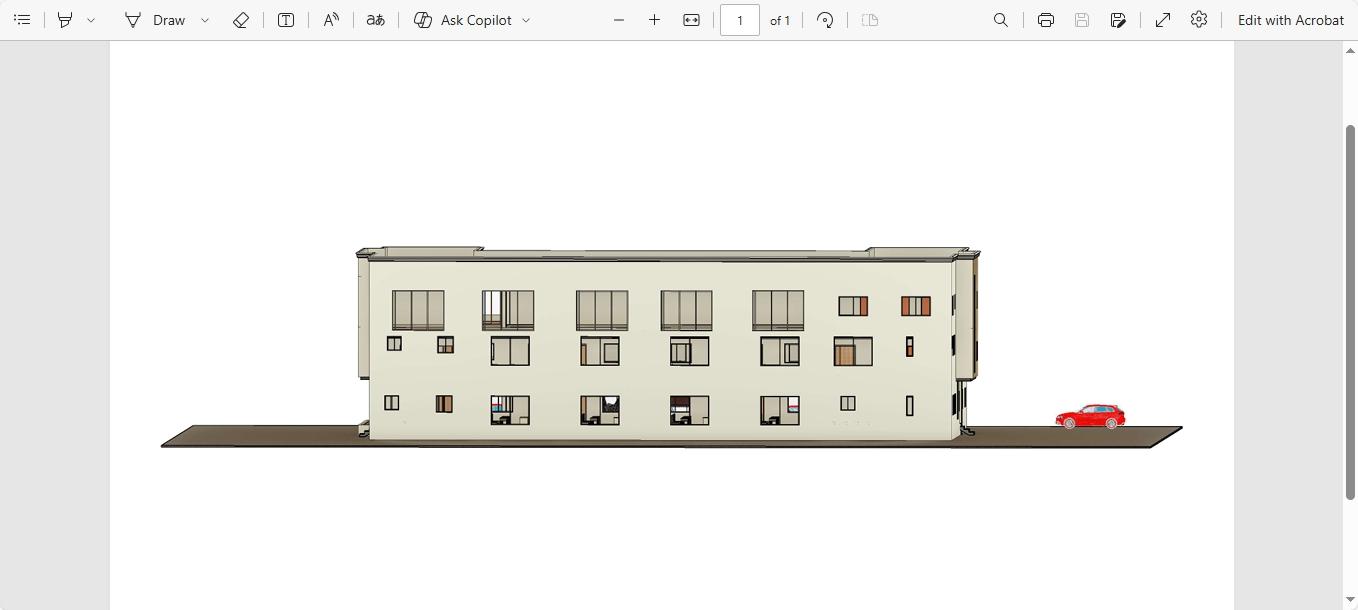Click Edit with Acrobat

point(1290,20)
